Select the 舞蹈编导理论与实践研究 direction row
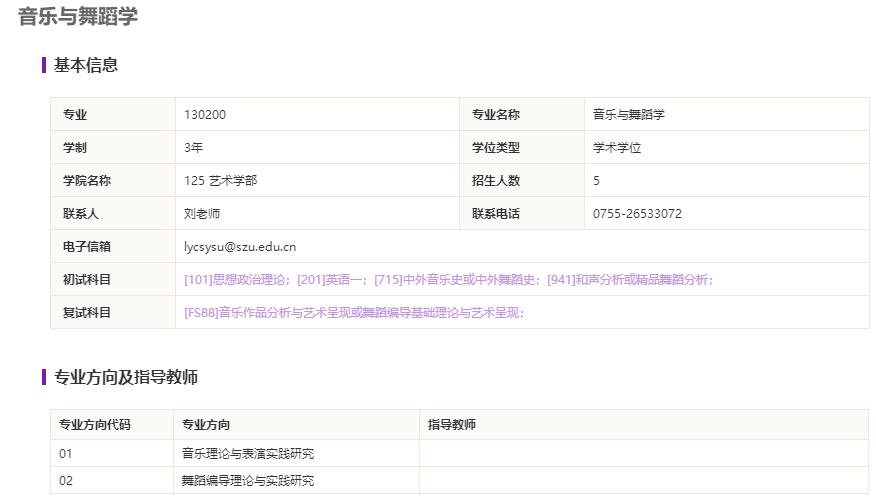This screenshot has height=500, width=876. (248, 481)
